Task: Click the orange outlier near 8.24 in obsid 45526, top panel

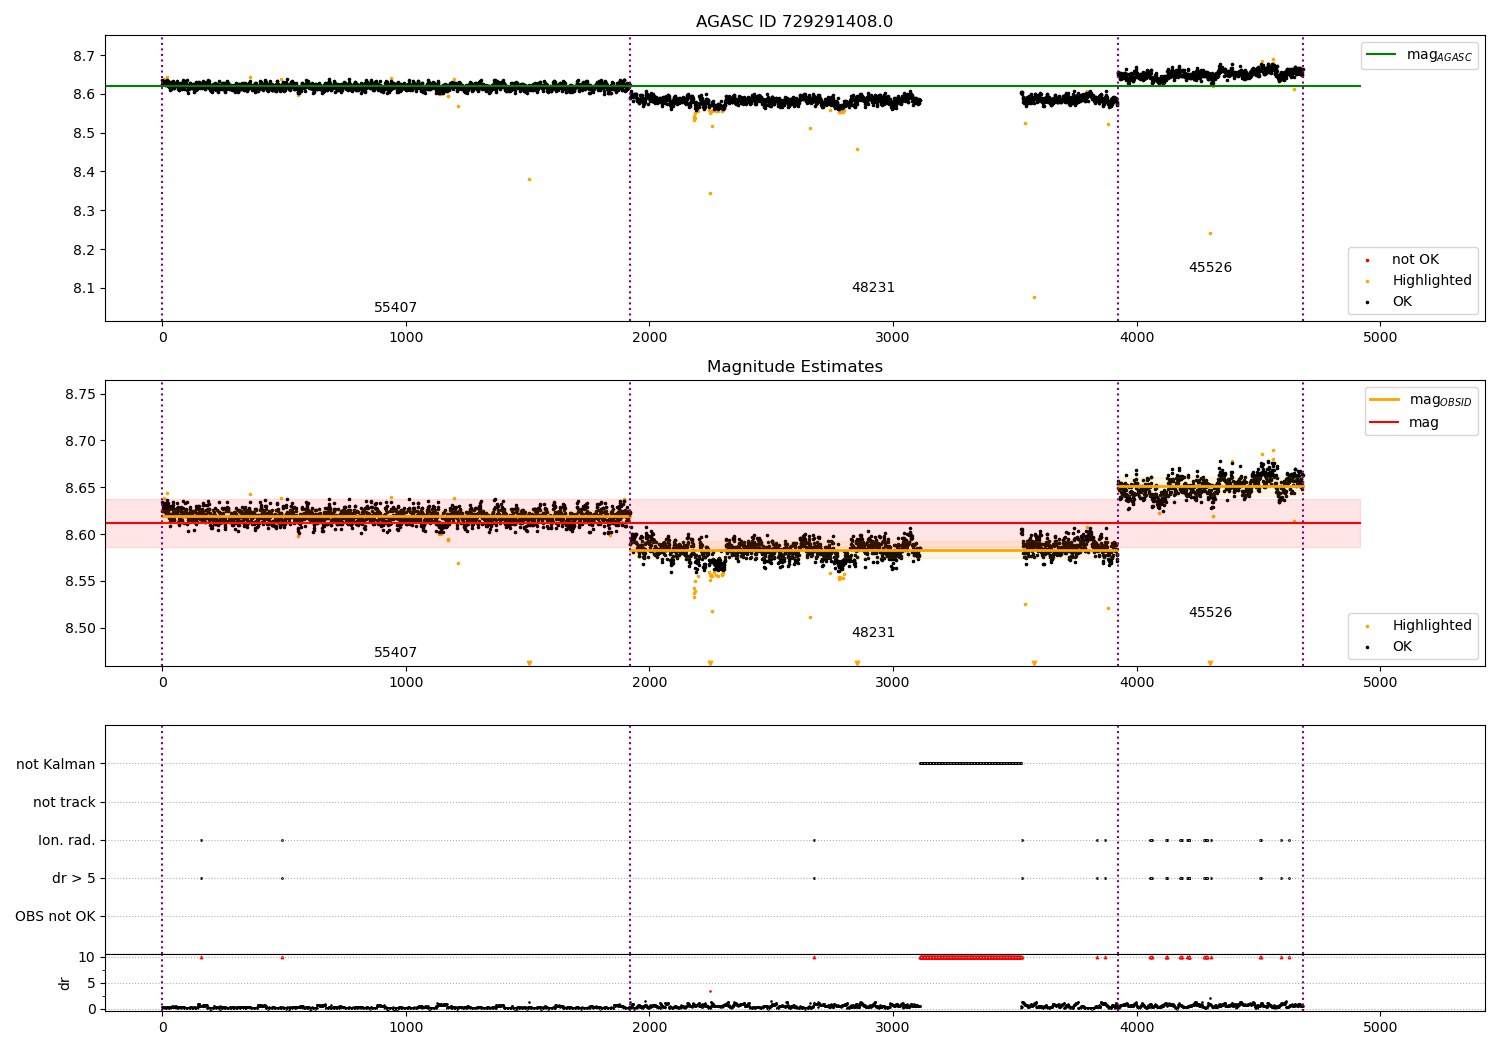Action: click(1210, 233)
